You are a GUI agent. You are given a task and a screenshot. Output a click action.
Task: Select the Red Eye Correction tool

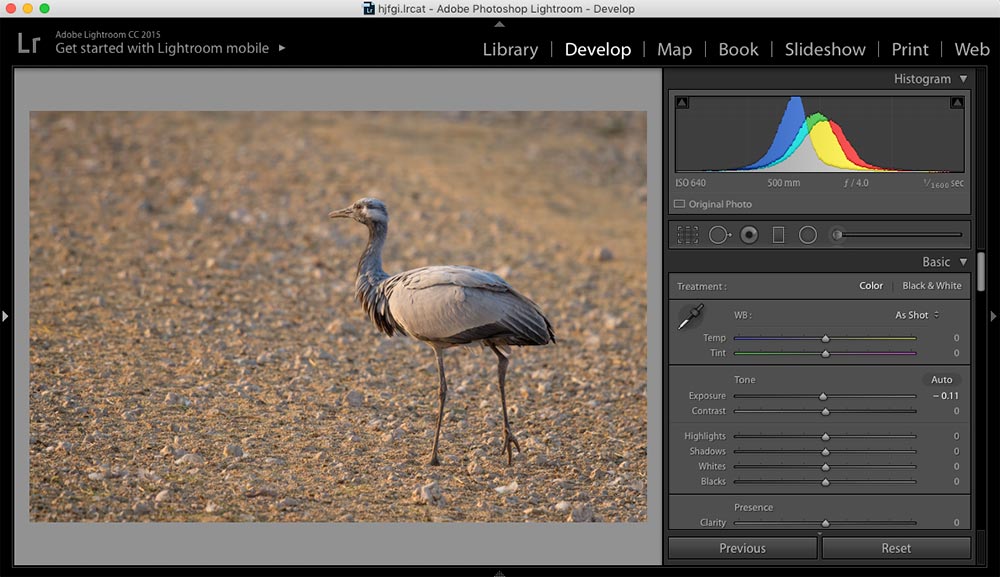click(x=748, y=234)
